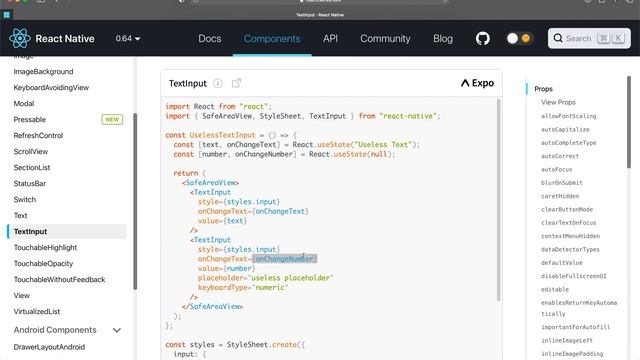This screenshot has height=360, width=640.
Task: Open SectionList in sidebar
Action: click(x=31, y=167)
